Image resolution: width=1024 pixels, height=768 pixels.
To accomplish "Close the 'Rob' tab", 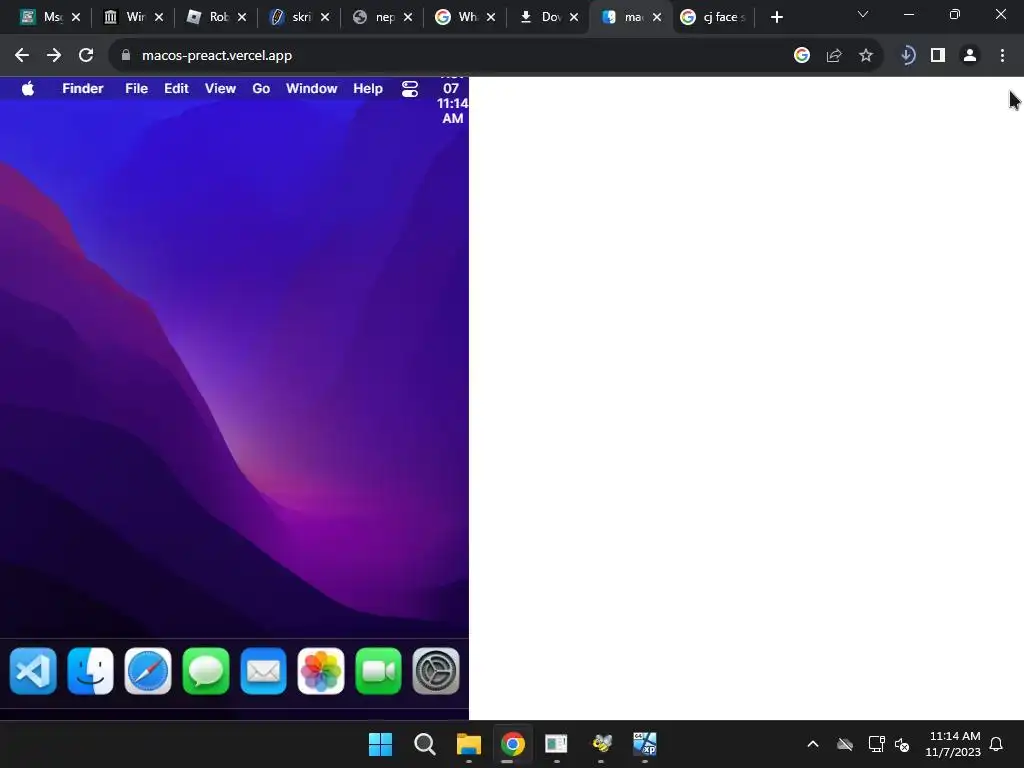I will pyautogui.click(x=242, y=17).
